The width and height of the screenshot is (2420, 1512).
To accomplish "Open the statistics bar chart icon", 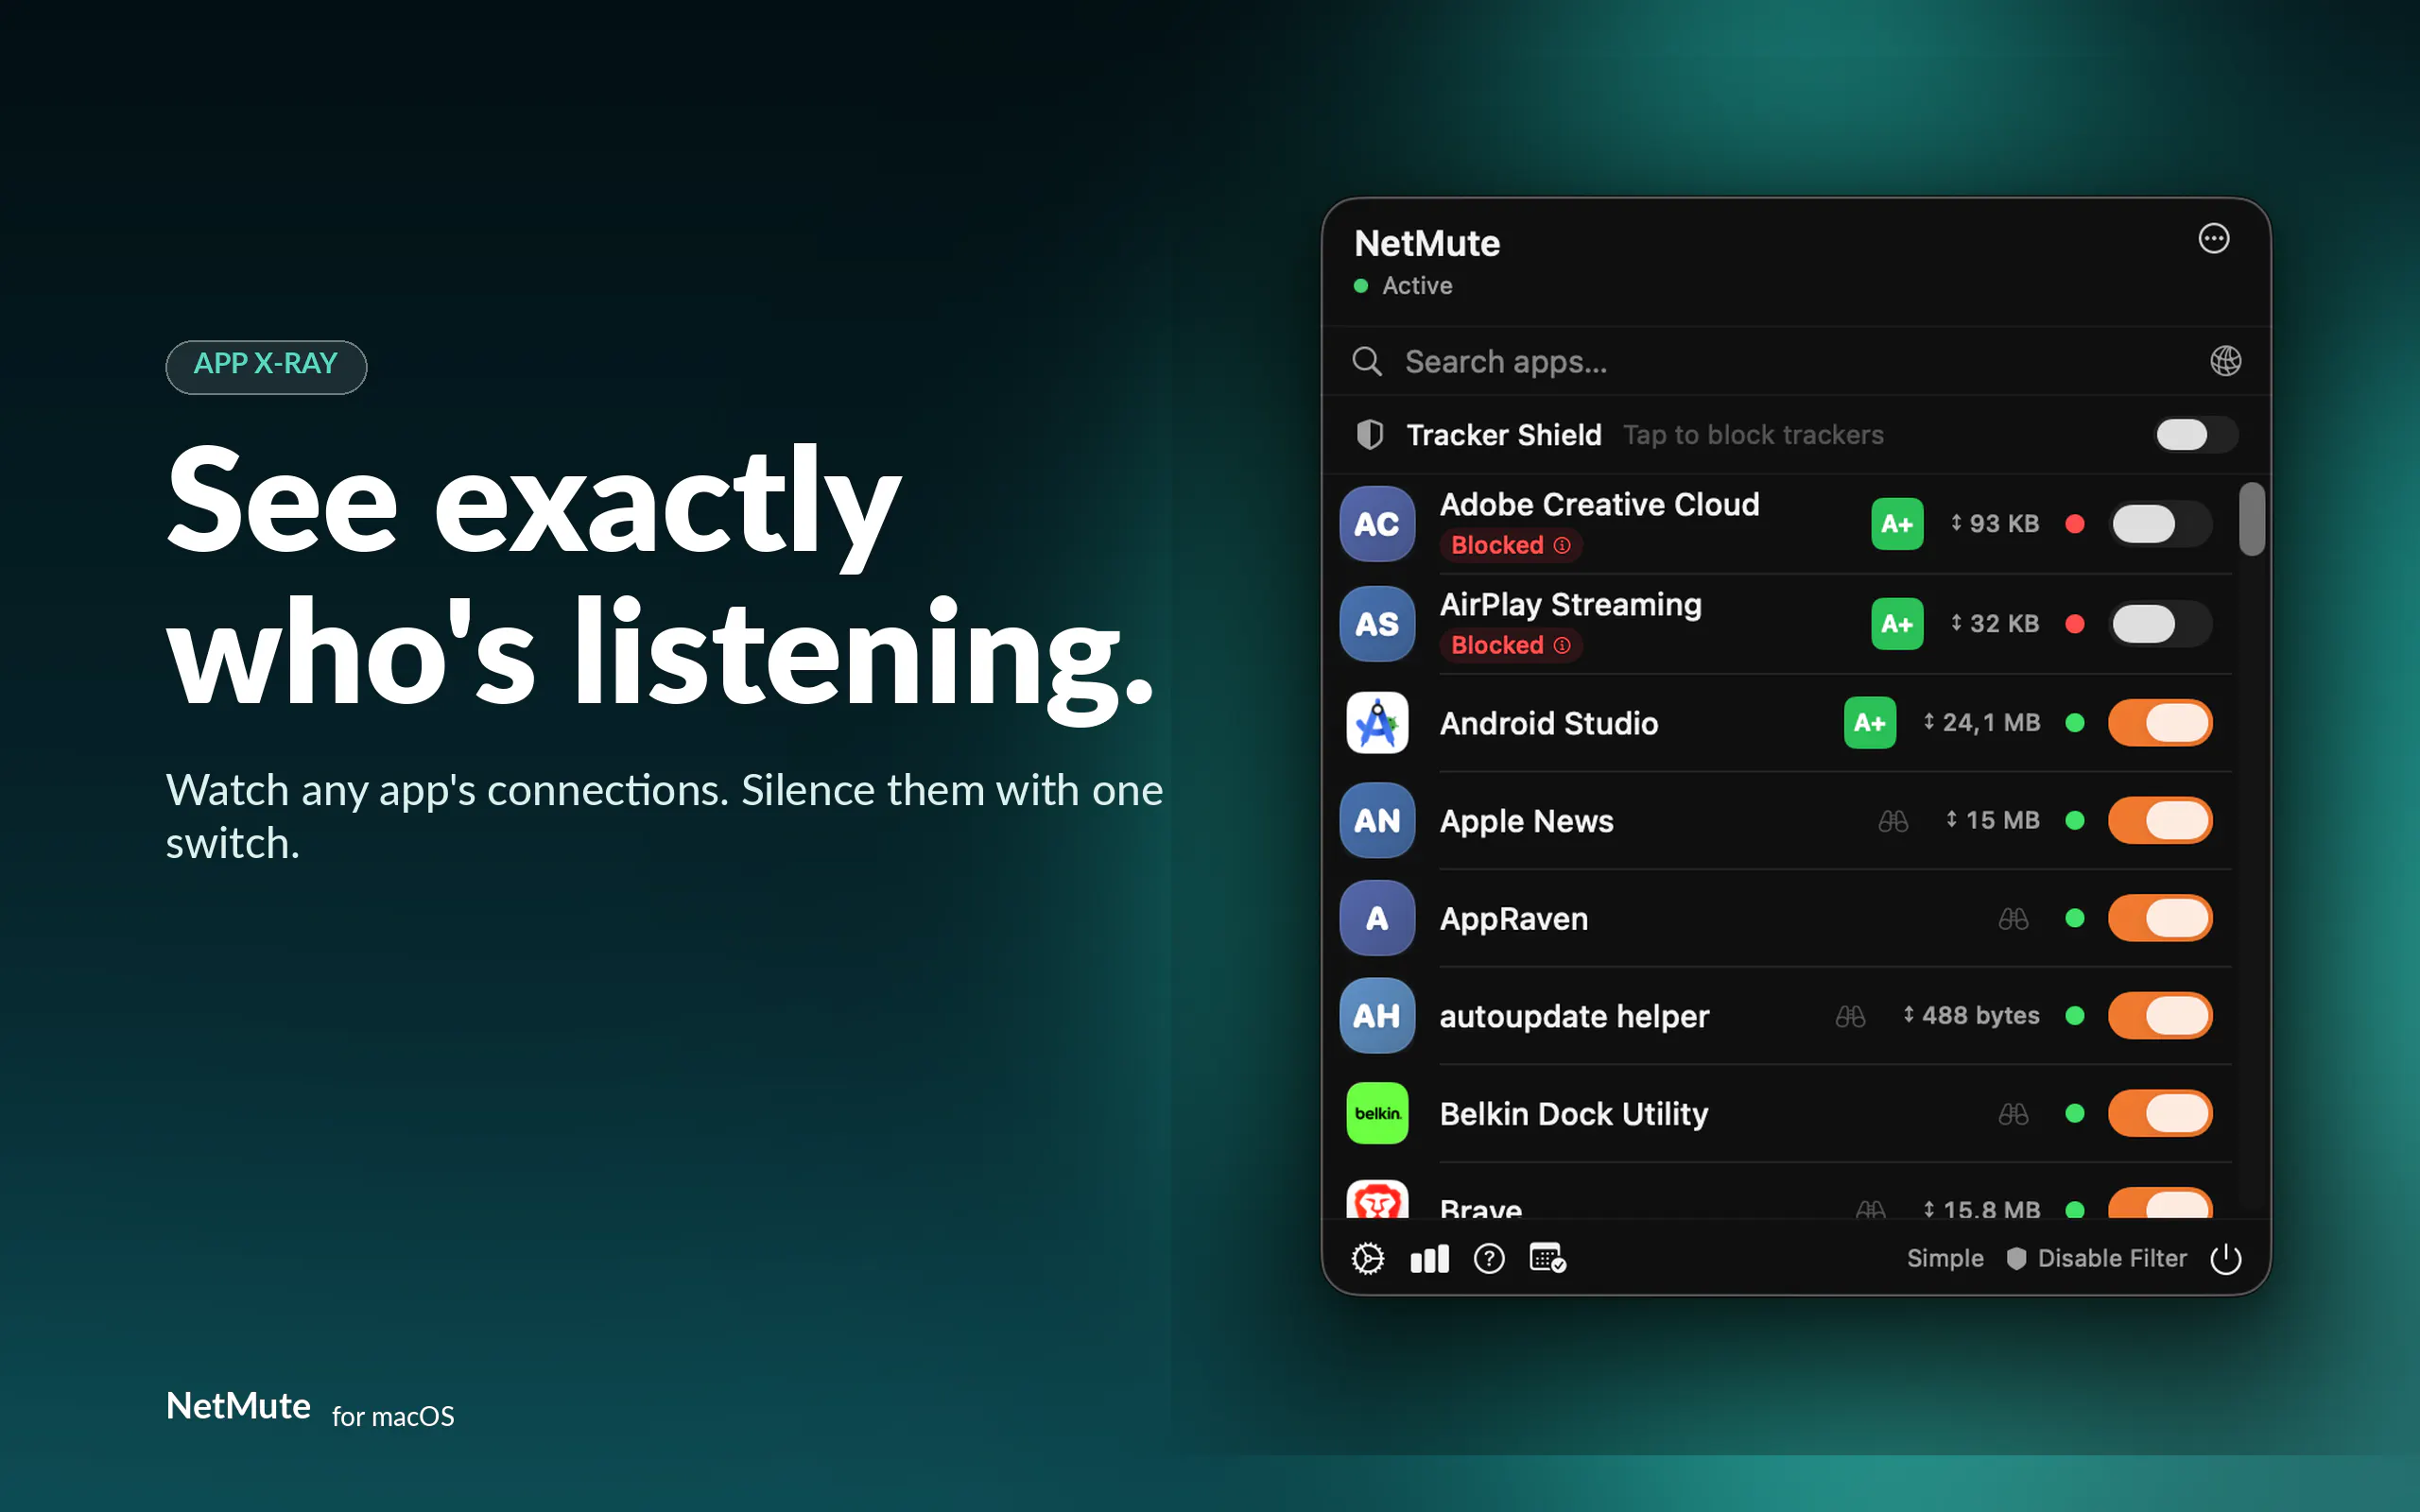I will tap(1429, 1258).
